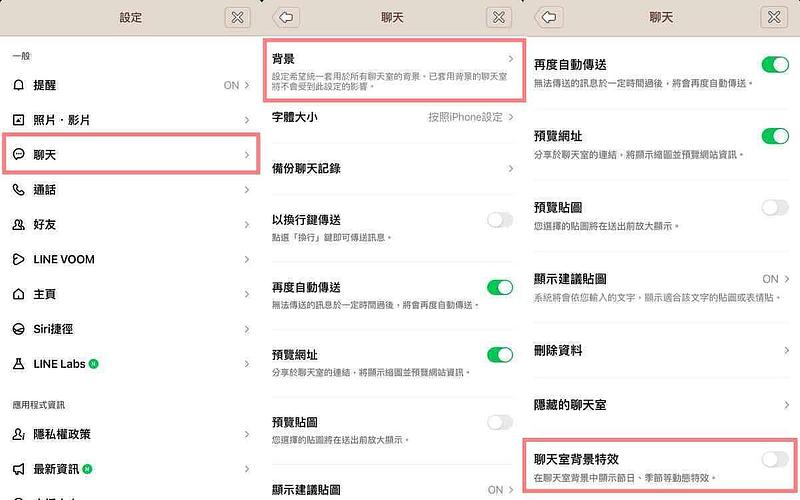The height and width of the screenshot is (500, 800).
Task: Expand the 刪除資料 row chevron
Action: tap(787, 351)
